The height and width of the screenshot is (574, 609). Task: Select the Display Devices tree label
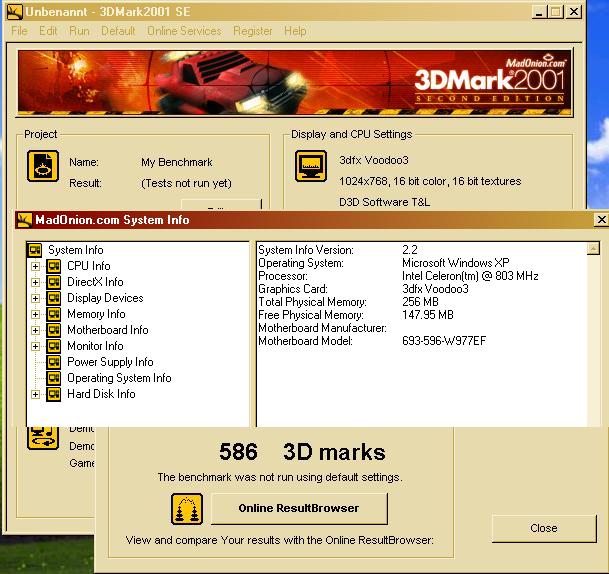tap(105, 298)
